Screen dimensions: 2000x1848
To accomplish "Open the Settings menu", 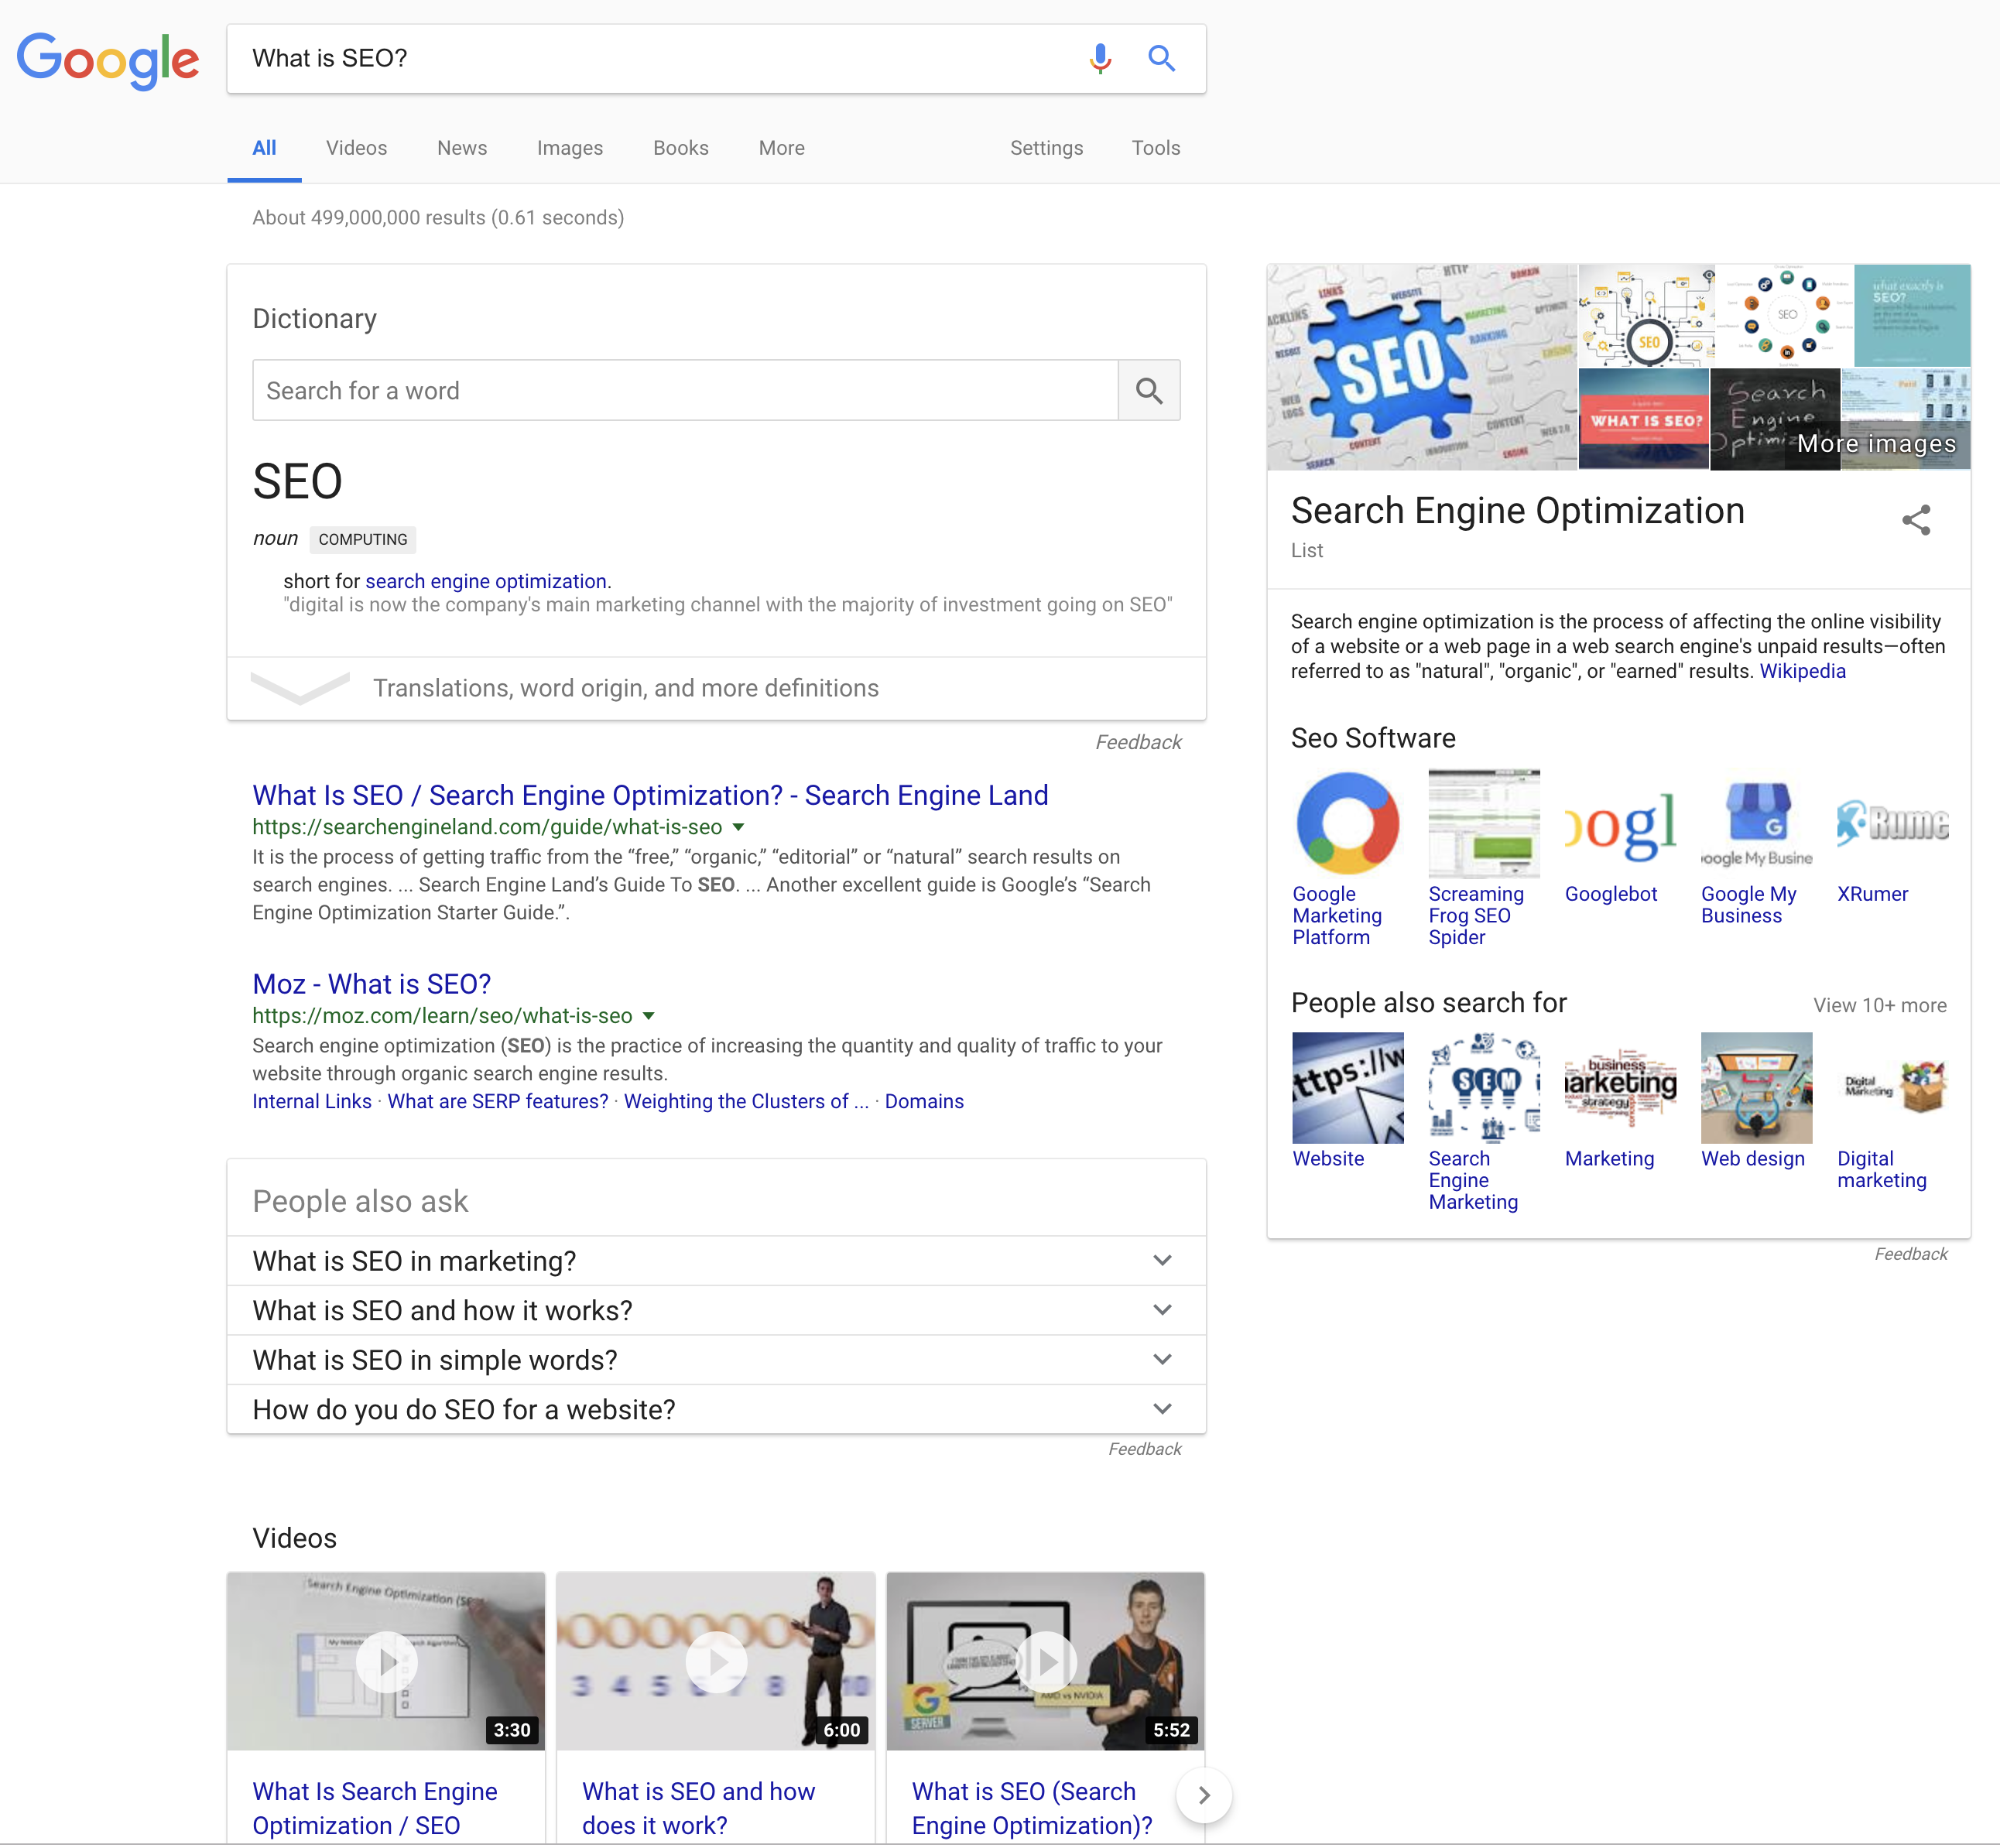I will [x=1046, y=148].
